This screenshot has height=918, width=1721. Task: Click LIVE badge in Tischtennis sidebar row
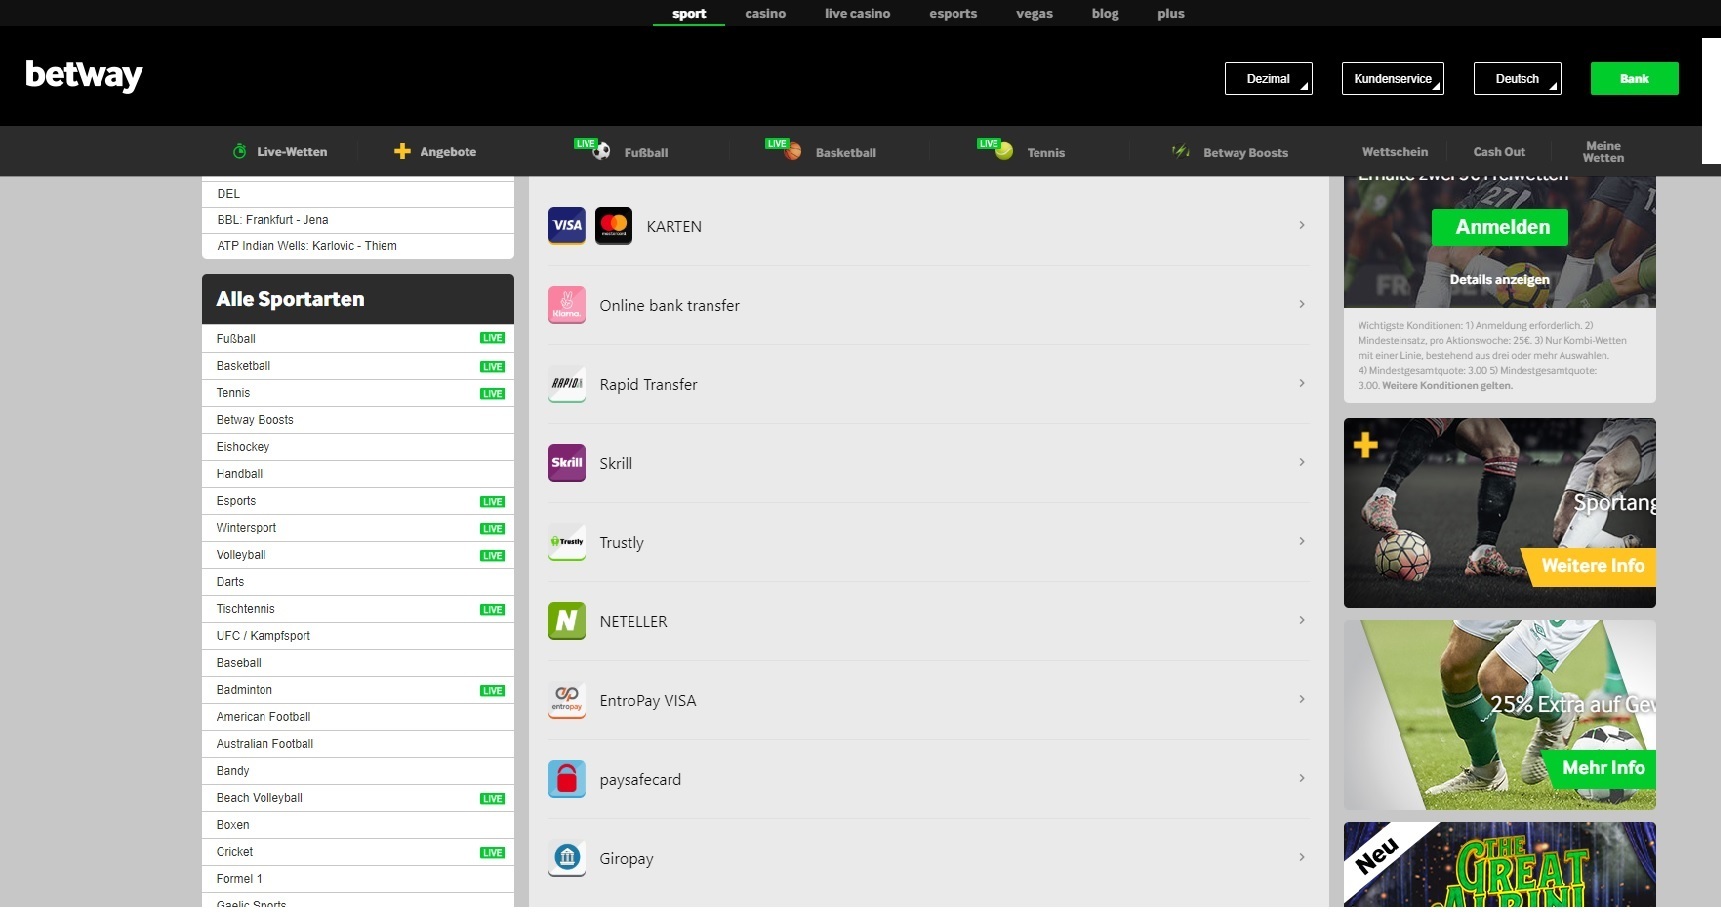tap(492, 609)
